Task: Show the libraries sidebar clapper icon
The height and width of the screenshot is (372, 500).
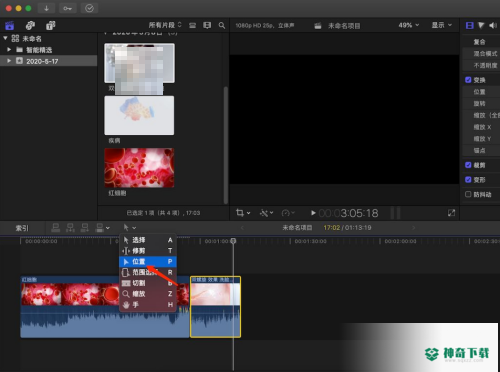Action: coord(10,25)
